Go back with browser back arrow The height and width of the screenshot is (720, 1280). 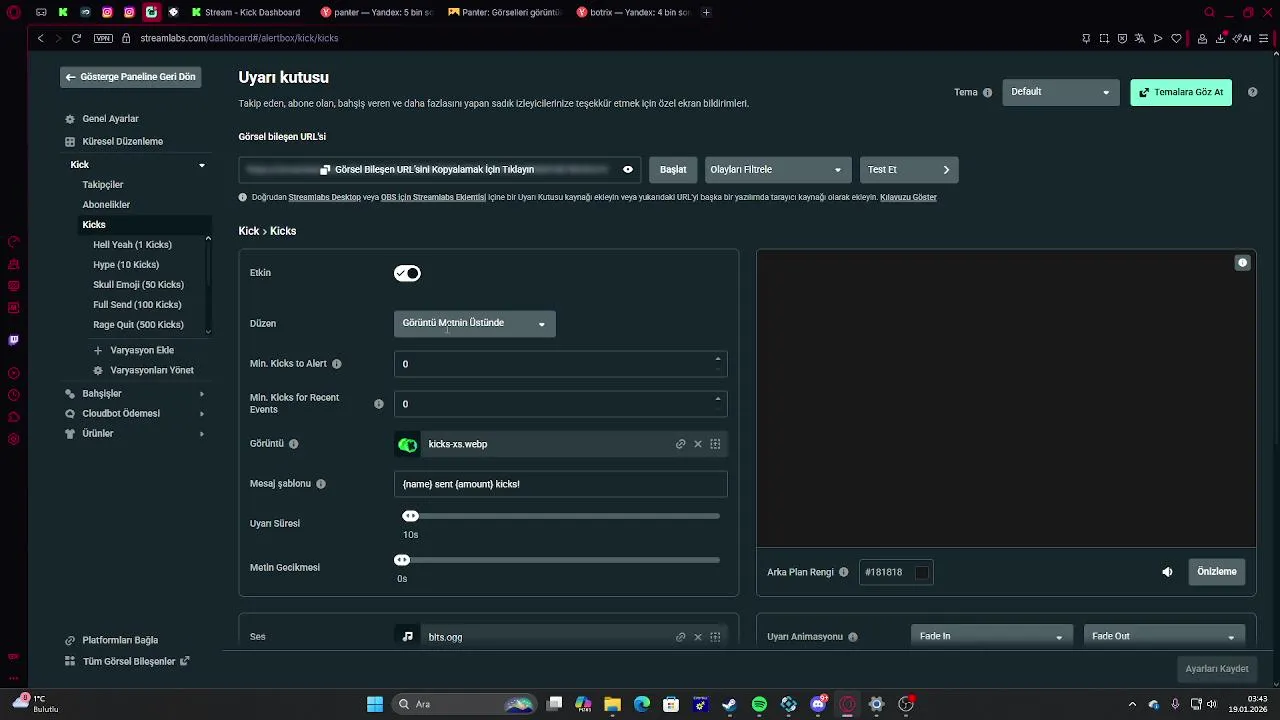[x=40, y=38]
